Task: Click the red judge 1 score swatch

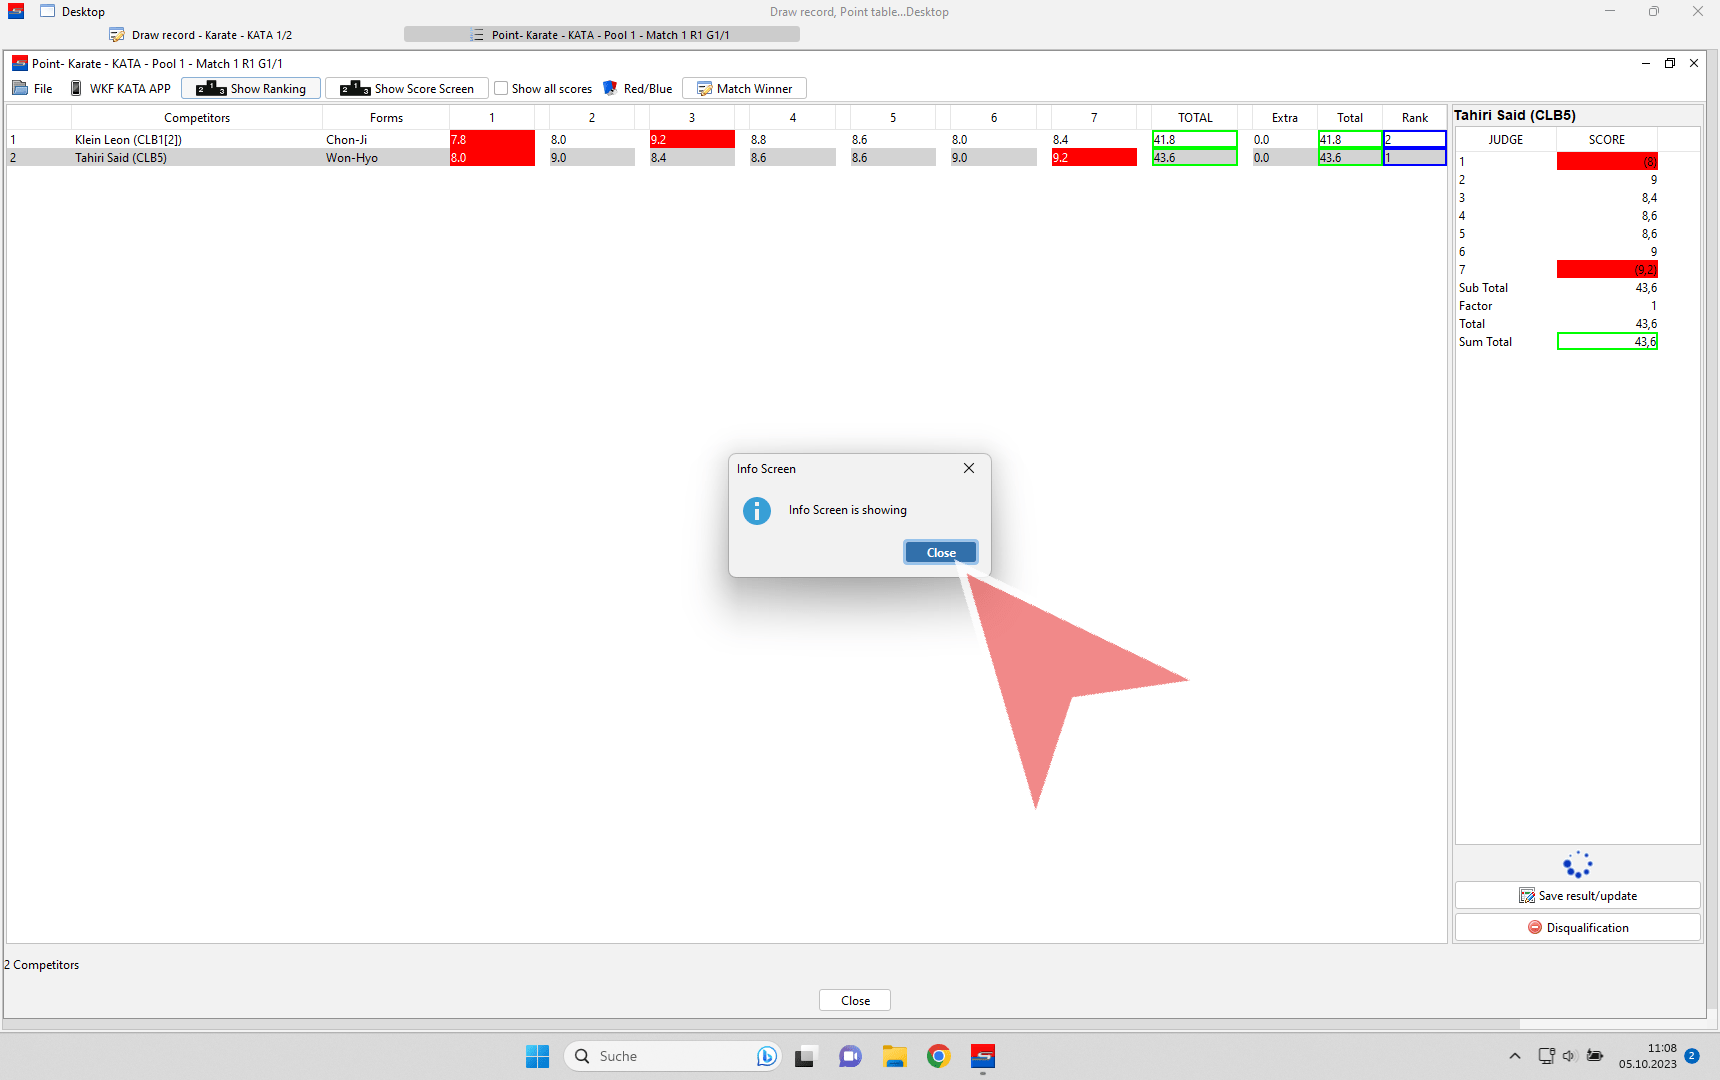Action: (x=1606, y=162)
